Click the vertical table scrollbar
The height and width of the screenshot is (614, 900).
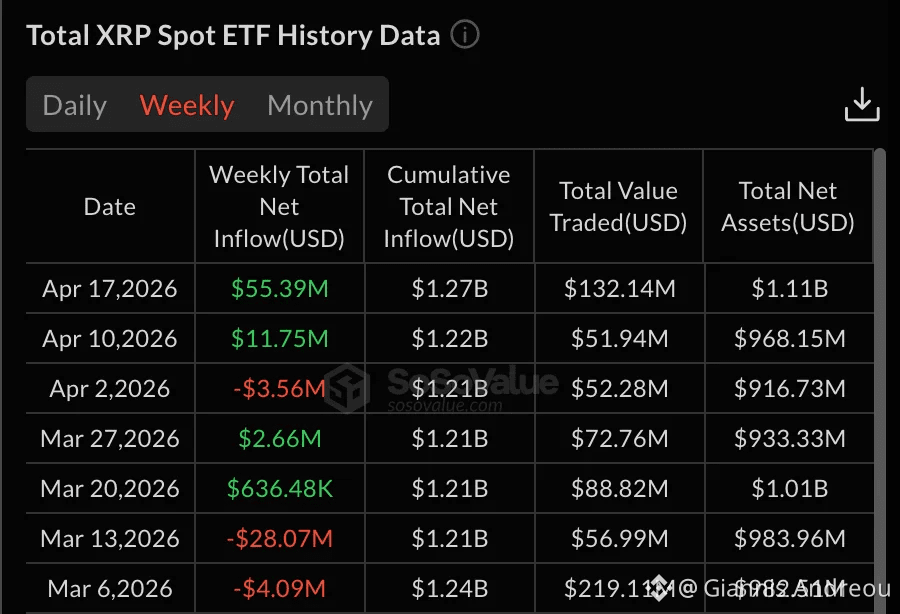point(880,379)
